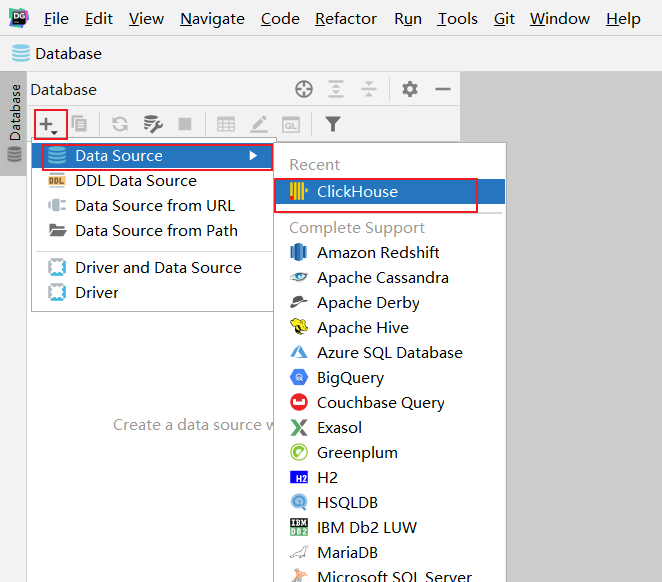Viewport: 662px width, 582px height.
Task: Click the Expand All icon
Action: tap(336, 89)
